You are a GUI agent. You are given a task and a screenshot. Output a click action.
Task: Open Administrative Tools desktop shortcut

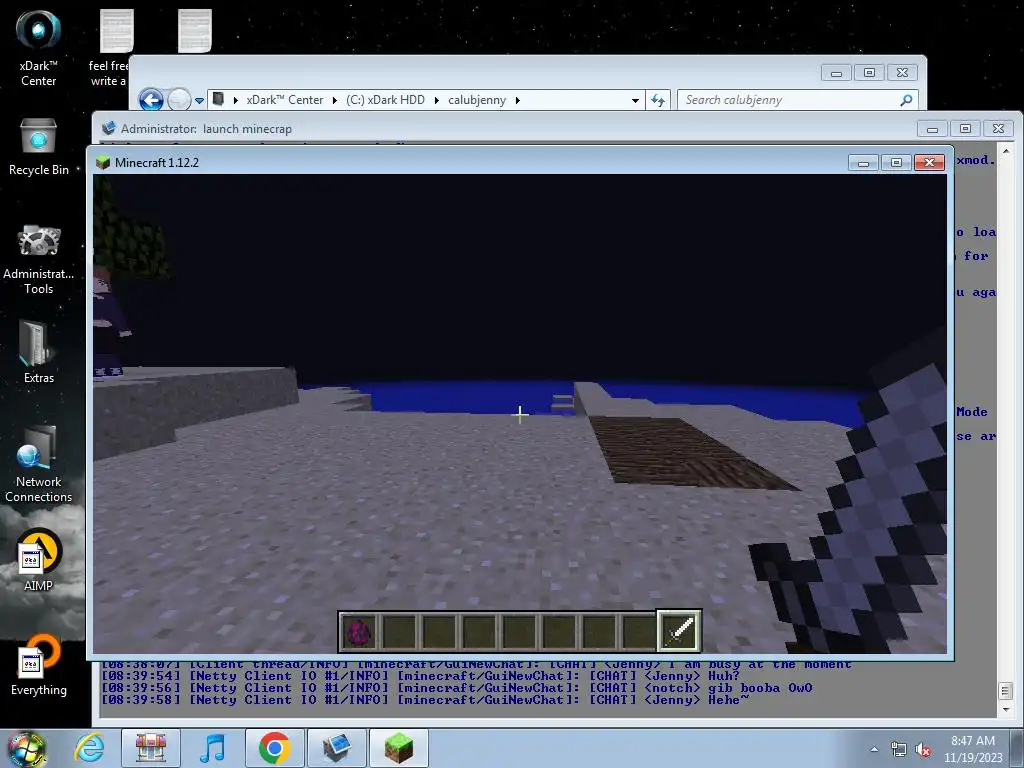(x=39, y=259)
